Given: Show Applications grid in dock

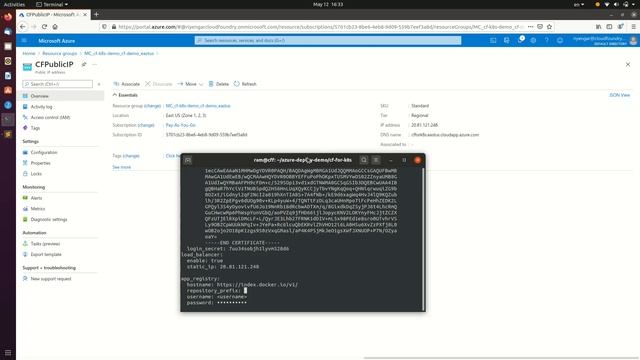Looking at the screenshot, I should point(8,353).
